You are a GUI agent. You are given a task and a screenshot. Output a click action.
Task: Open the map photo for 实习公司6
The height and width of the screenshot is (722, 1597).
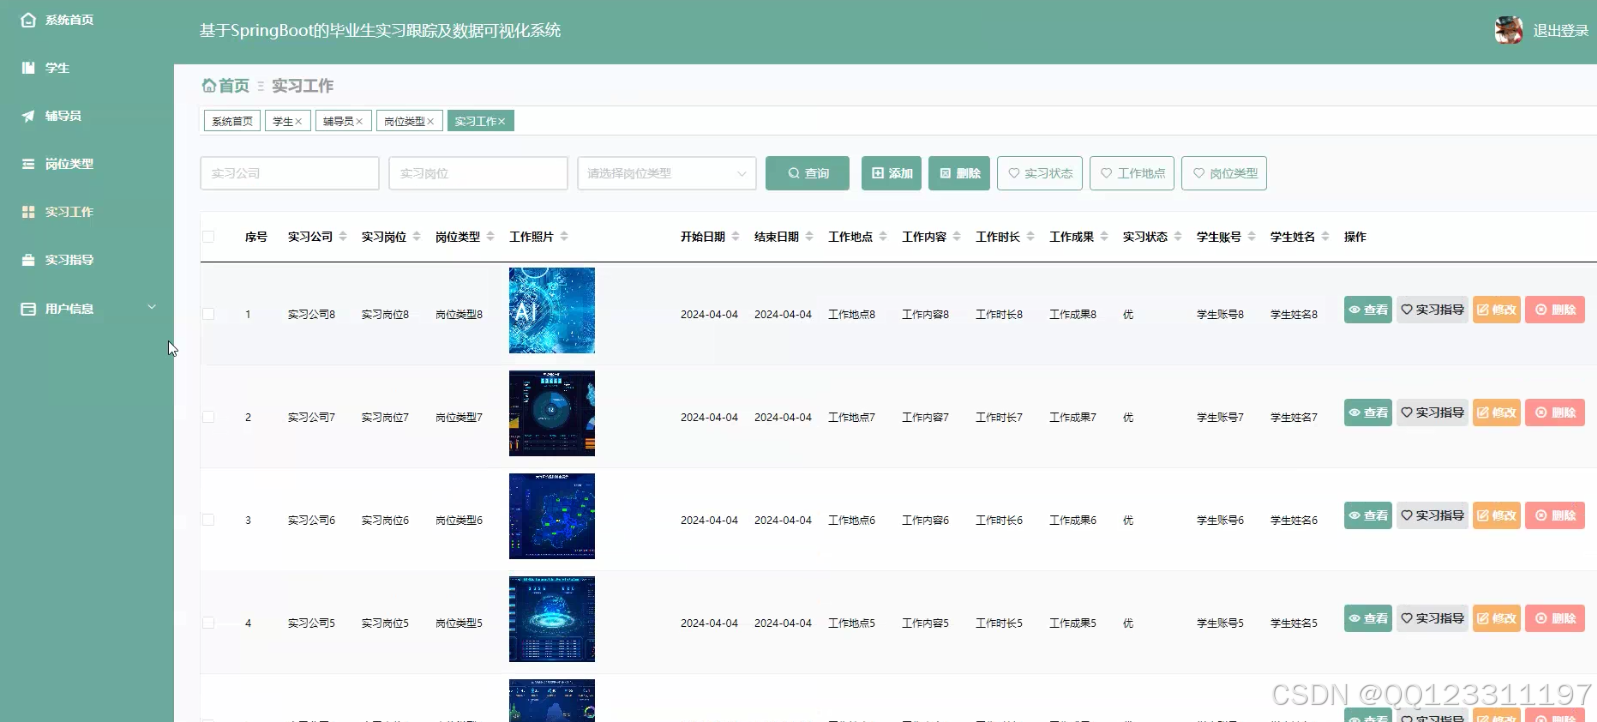pos(552,516)
